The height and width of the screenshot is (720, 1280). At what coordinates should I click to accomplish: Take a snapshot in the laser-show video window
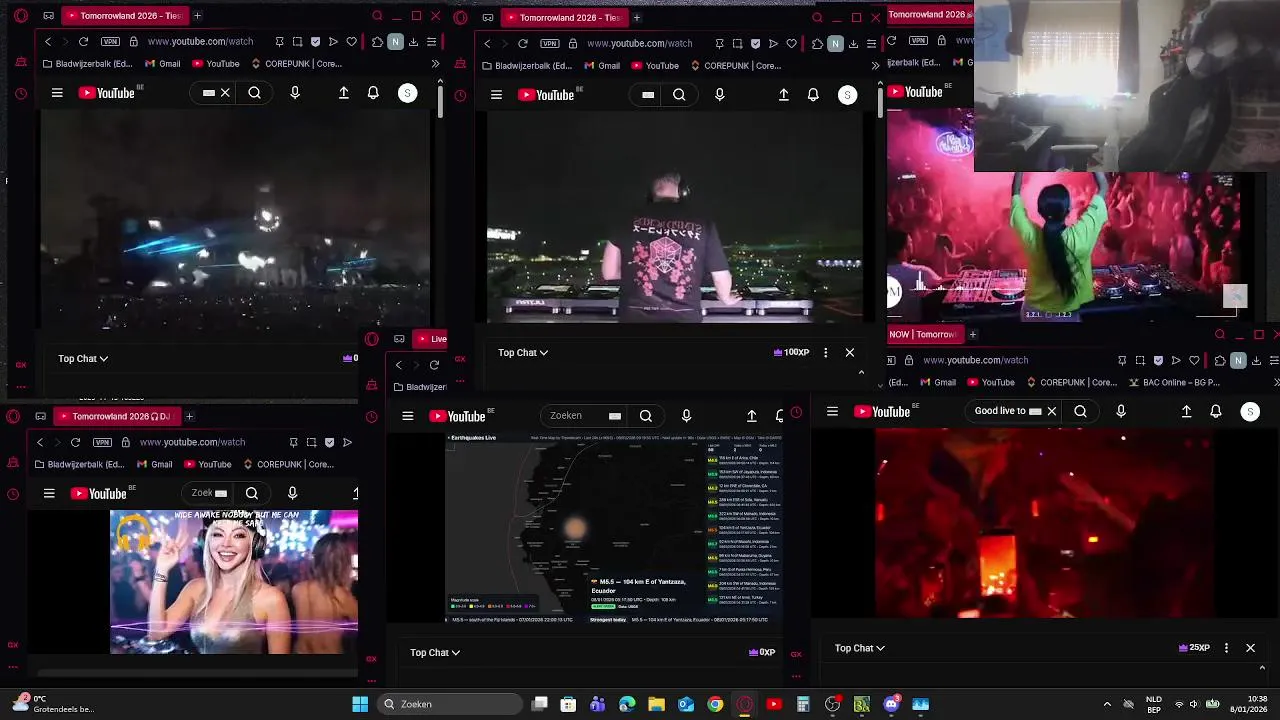click(x=298, y=42)
